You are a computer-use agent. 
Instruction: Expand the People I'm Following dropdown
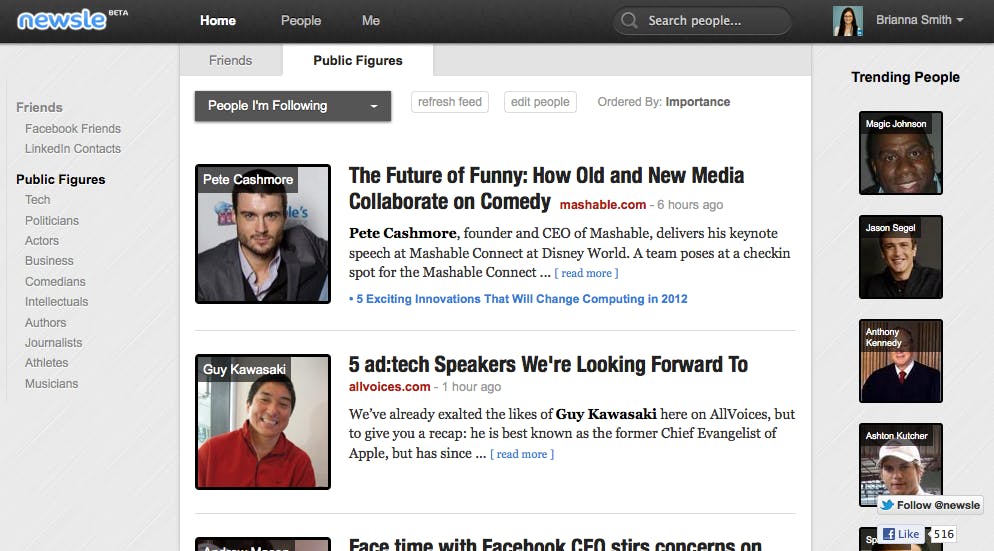click(x=293, y=106)
